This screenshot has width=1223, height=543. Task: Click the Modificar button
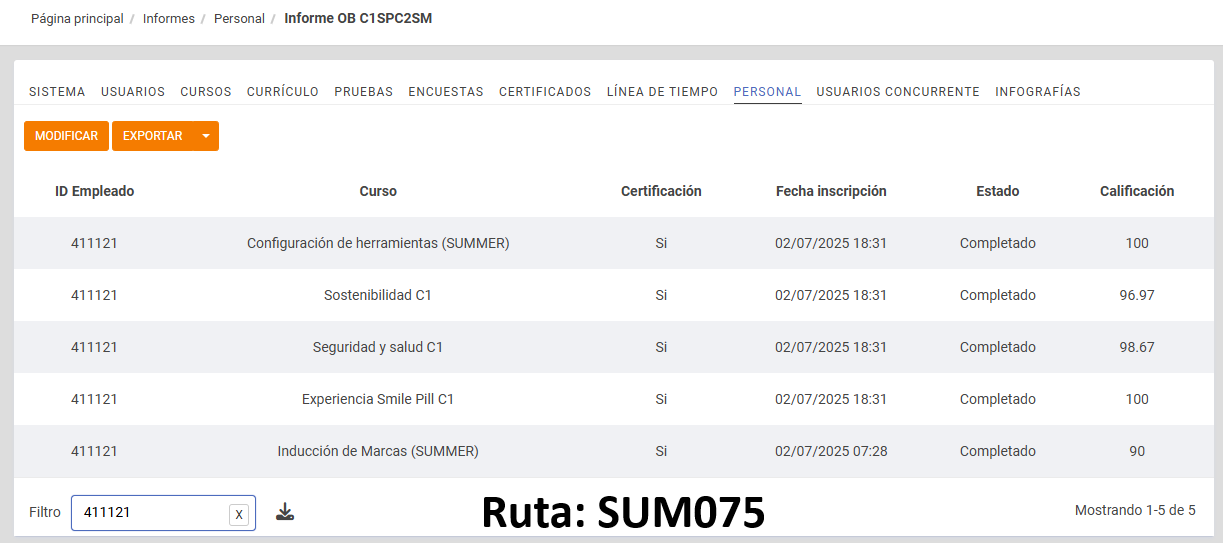tap(66, 136)
